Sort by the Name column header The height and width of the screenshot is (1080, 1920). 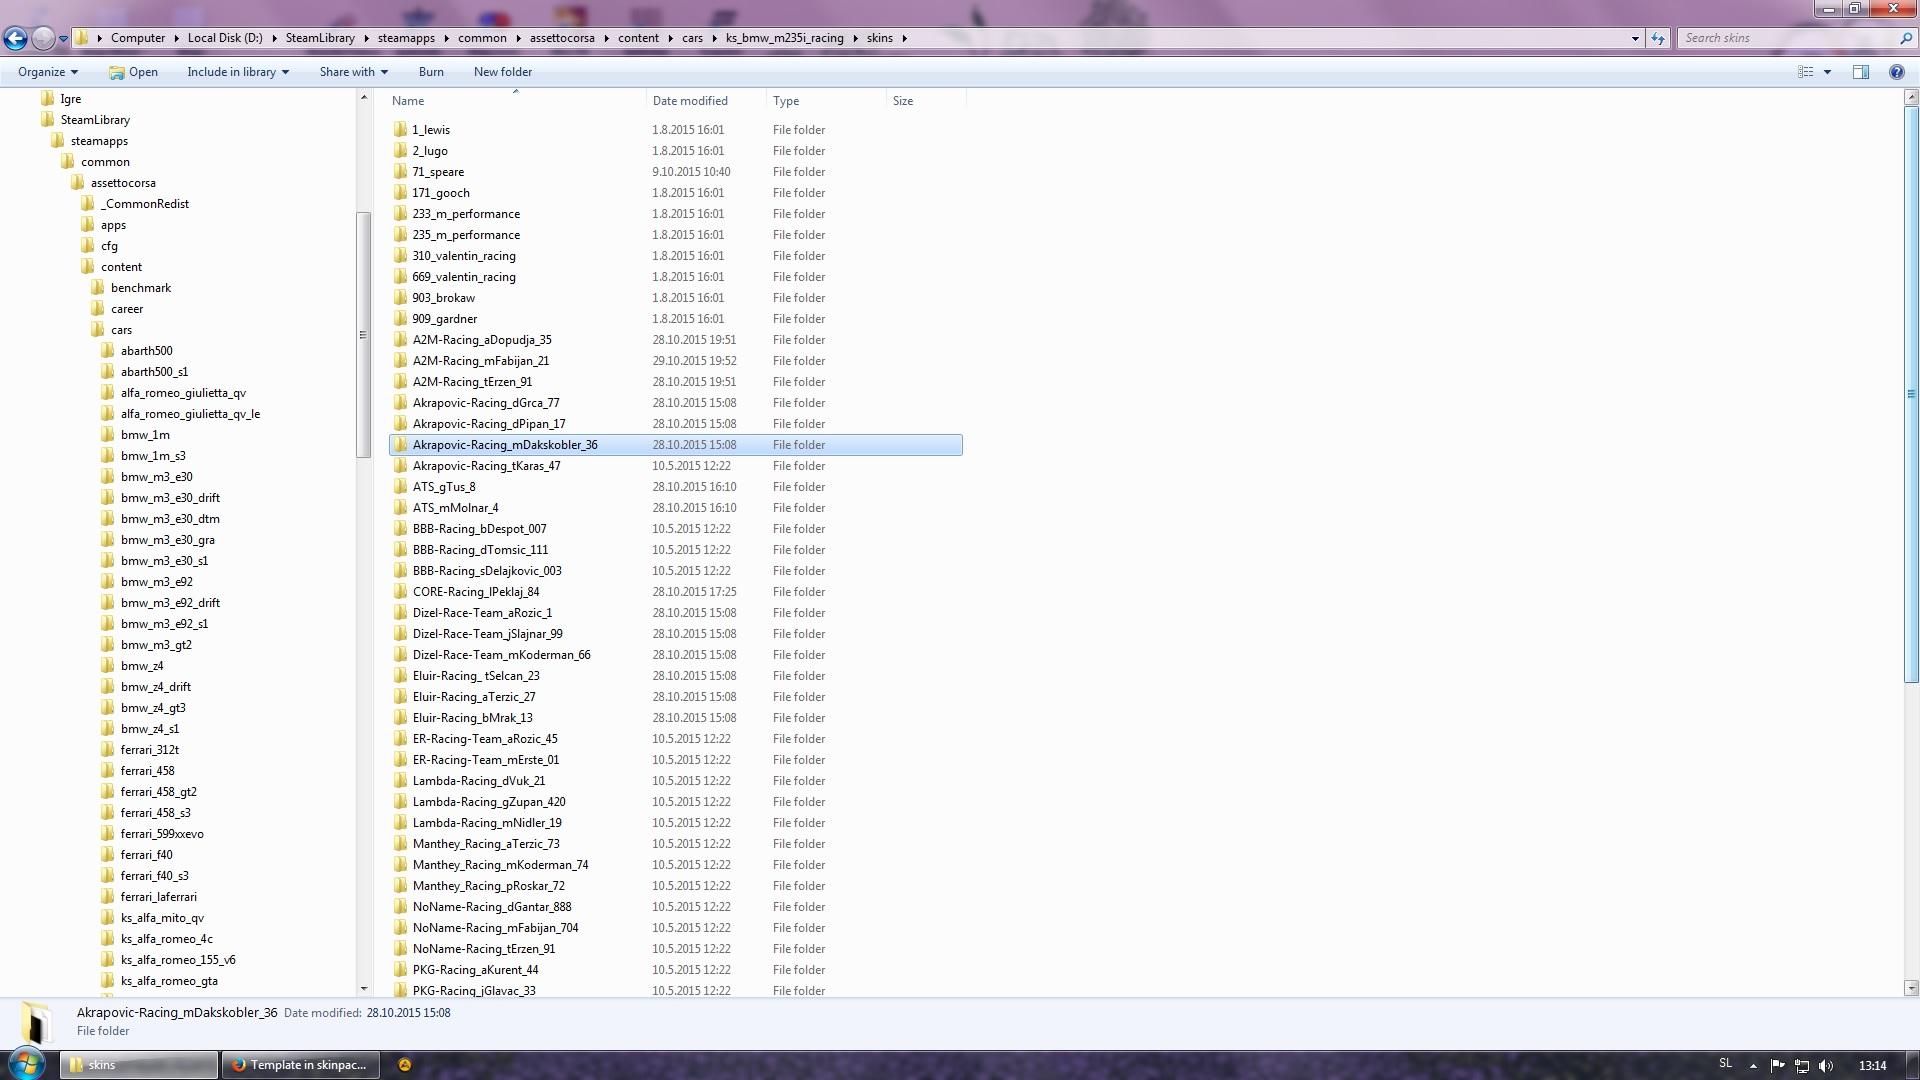pos(516,101)
